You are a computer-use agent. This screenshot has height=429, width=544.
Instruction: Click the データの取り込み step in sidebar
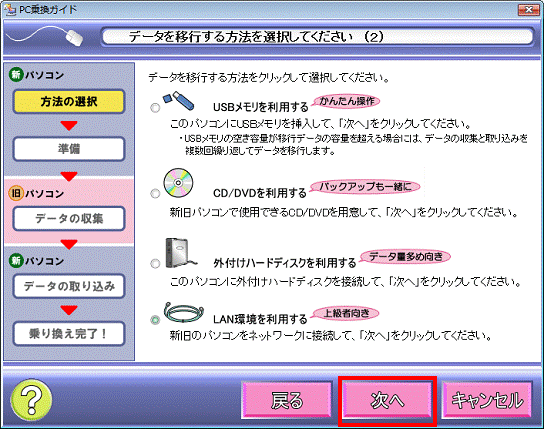69,286
